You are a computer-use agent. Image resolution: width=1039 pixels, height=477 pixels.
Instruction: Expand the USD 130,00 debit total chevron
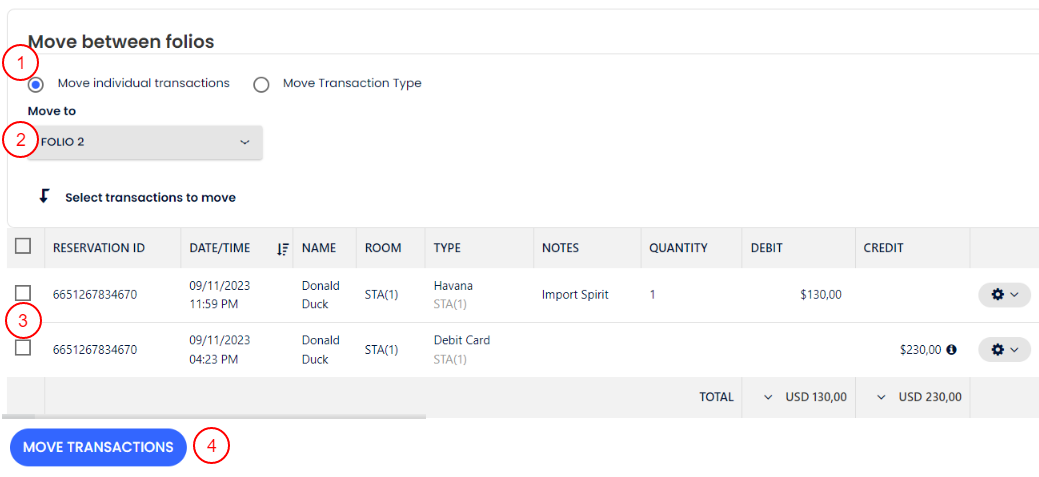[768, 397]
